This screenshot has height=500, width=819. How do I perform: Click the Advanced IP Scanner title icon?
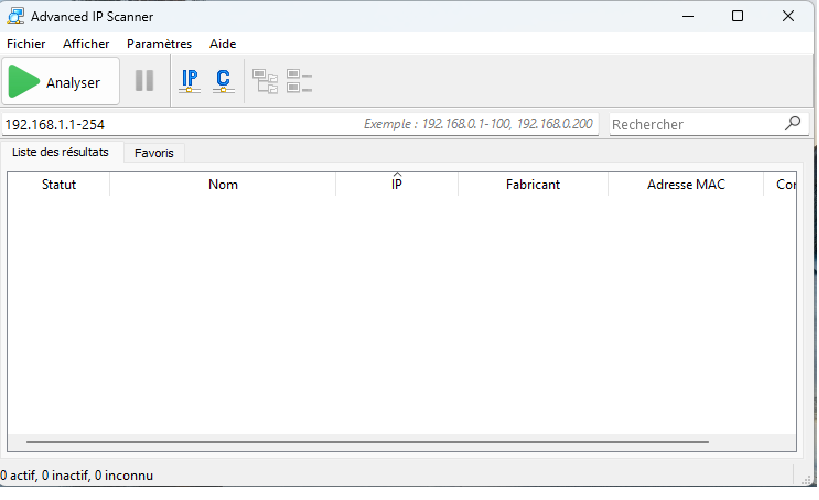coord(16,16)
